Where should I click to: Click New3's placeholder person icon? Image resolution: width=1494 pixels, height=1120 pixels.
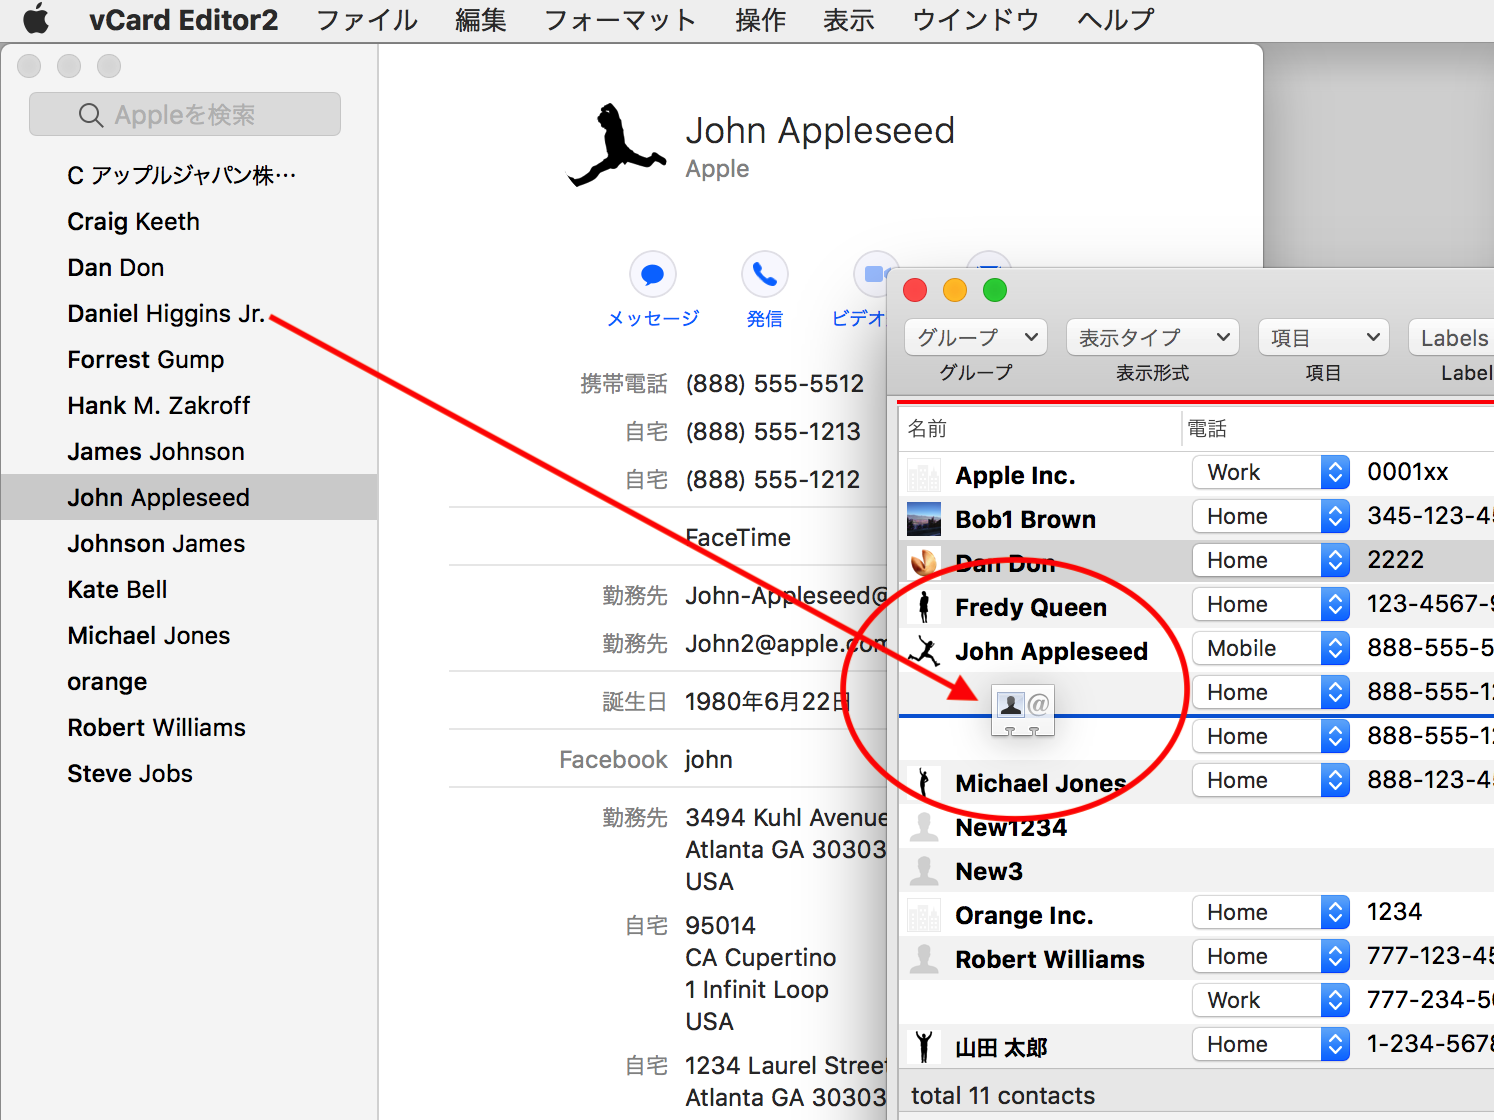(924, 872)
